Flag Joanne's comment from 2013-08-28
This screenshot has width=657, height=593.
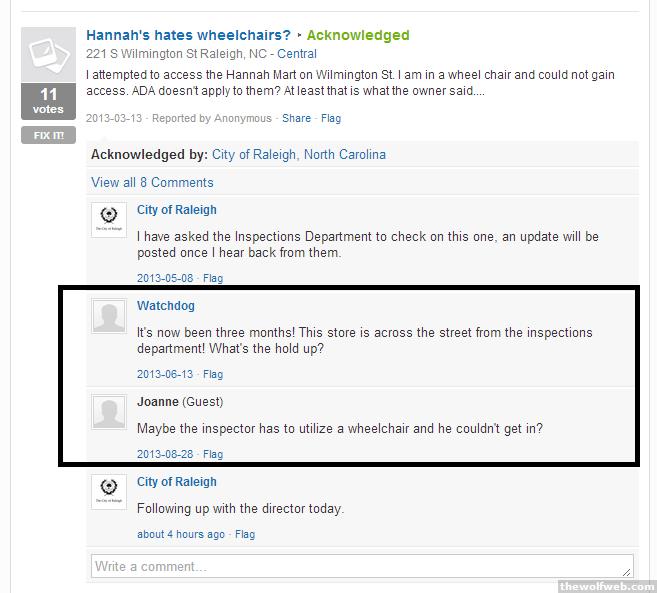[x=213, y=454]
